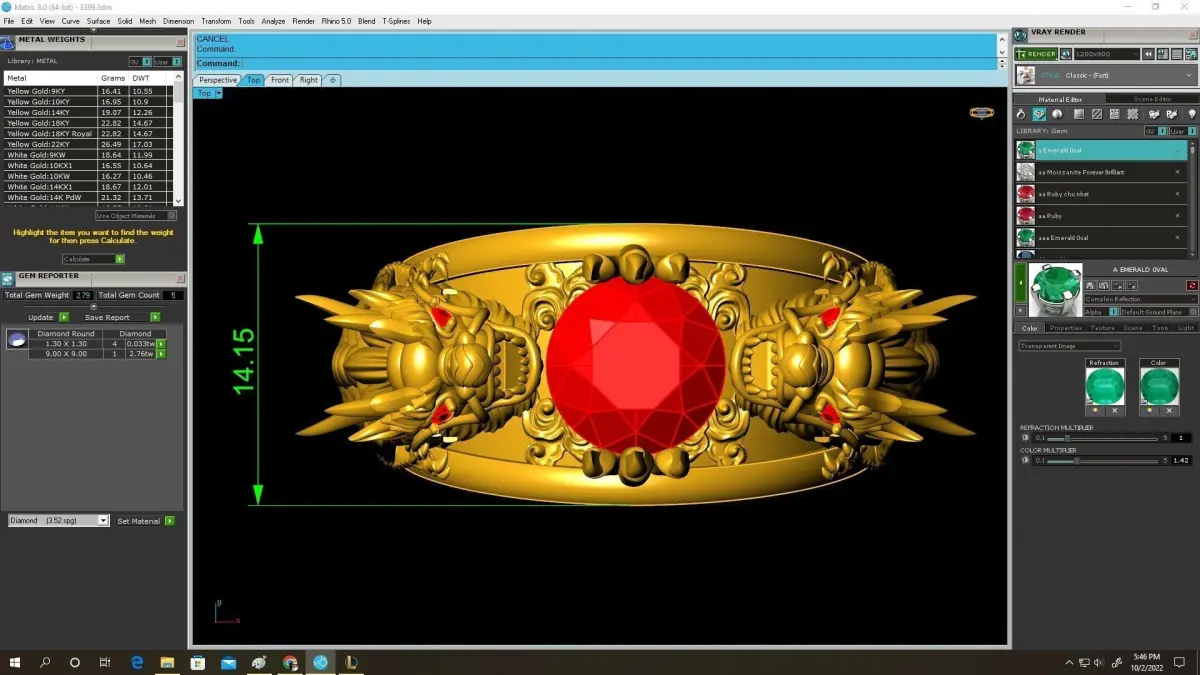Open the Windows Start menu

click(x=15, y=662)
